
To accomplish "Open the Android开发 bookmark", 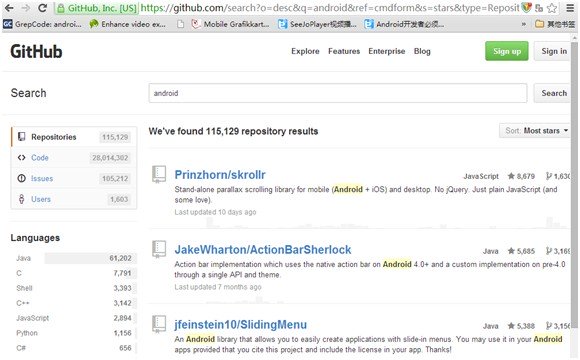I will coord(404,24).
